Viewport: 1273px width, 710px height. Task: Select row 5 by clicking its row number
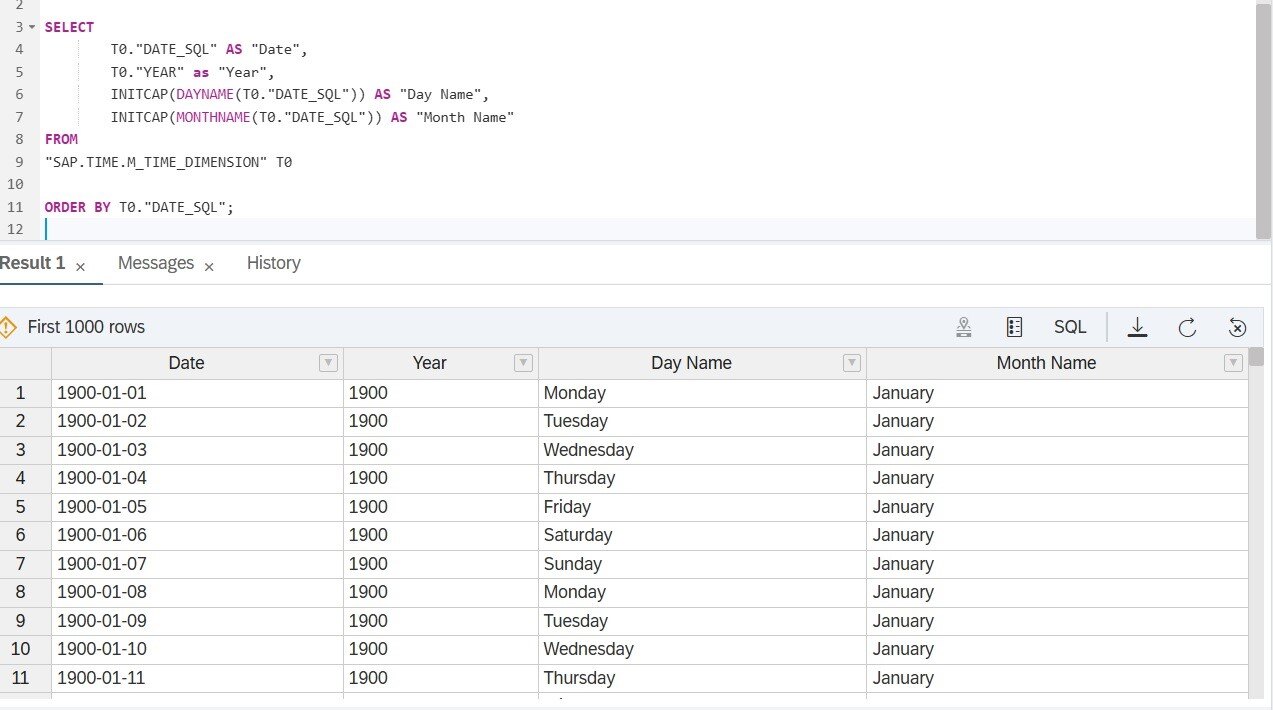[20, 506]
